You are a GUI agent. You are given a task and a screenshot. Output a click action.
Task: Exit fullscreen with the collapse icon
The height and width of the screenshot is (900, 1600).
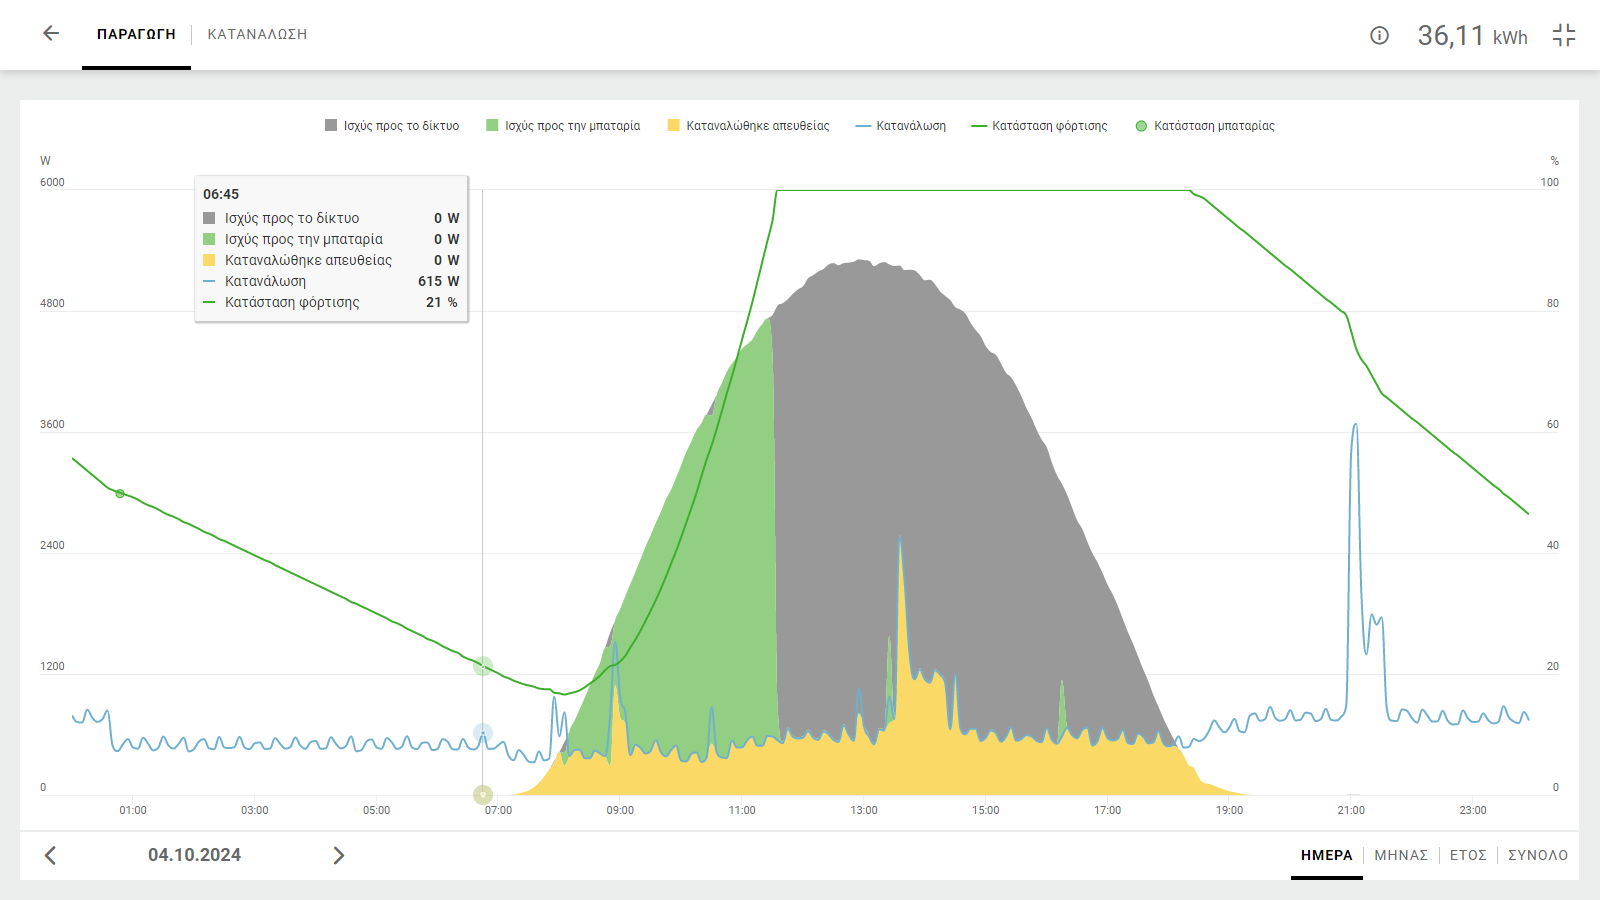click(1564, 36)
